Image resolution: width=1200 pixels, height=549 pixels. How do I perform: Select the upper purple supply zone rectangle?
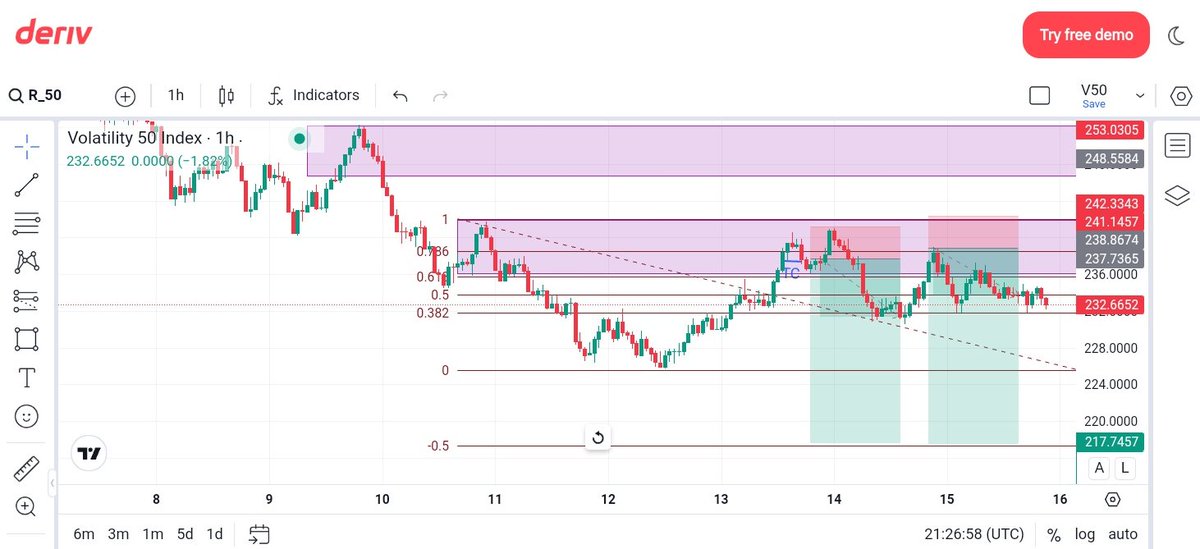pyautogui.click(x=691, y=150)
